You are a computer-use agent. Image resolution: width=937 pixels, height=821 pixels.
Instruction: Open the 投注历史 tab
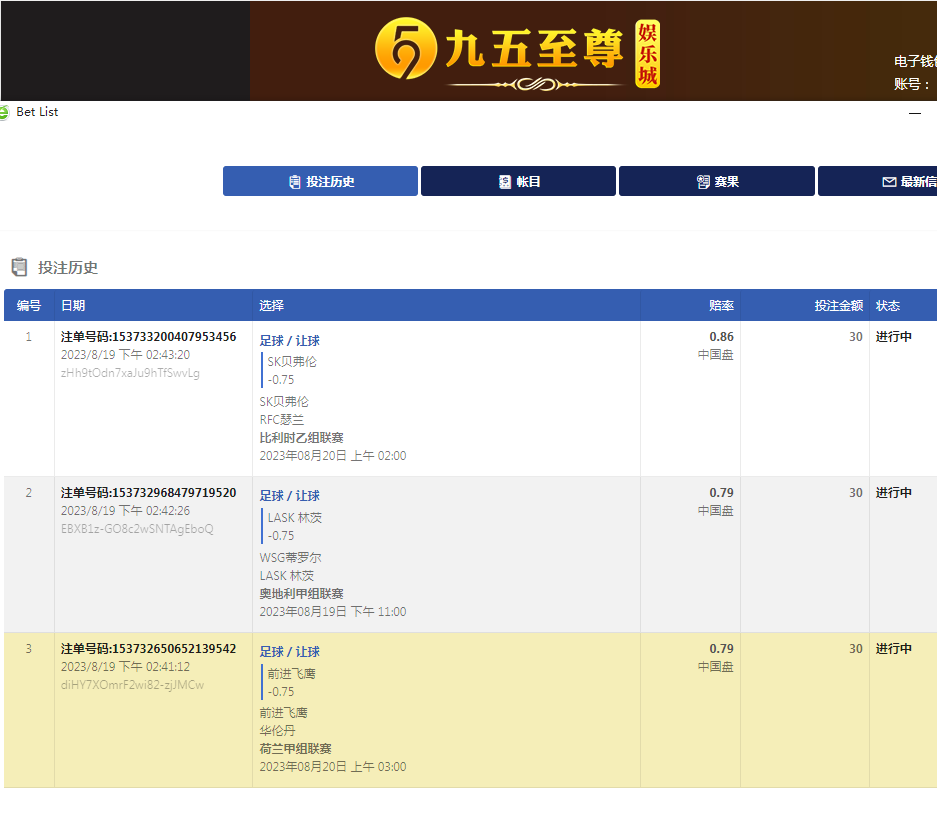(320, 181)
